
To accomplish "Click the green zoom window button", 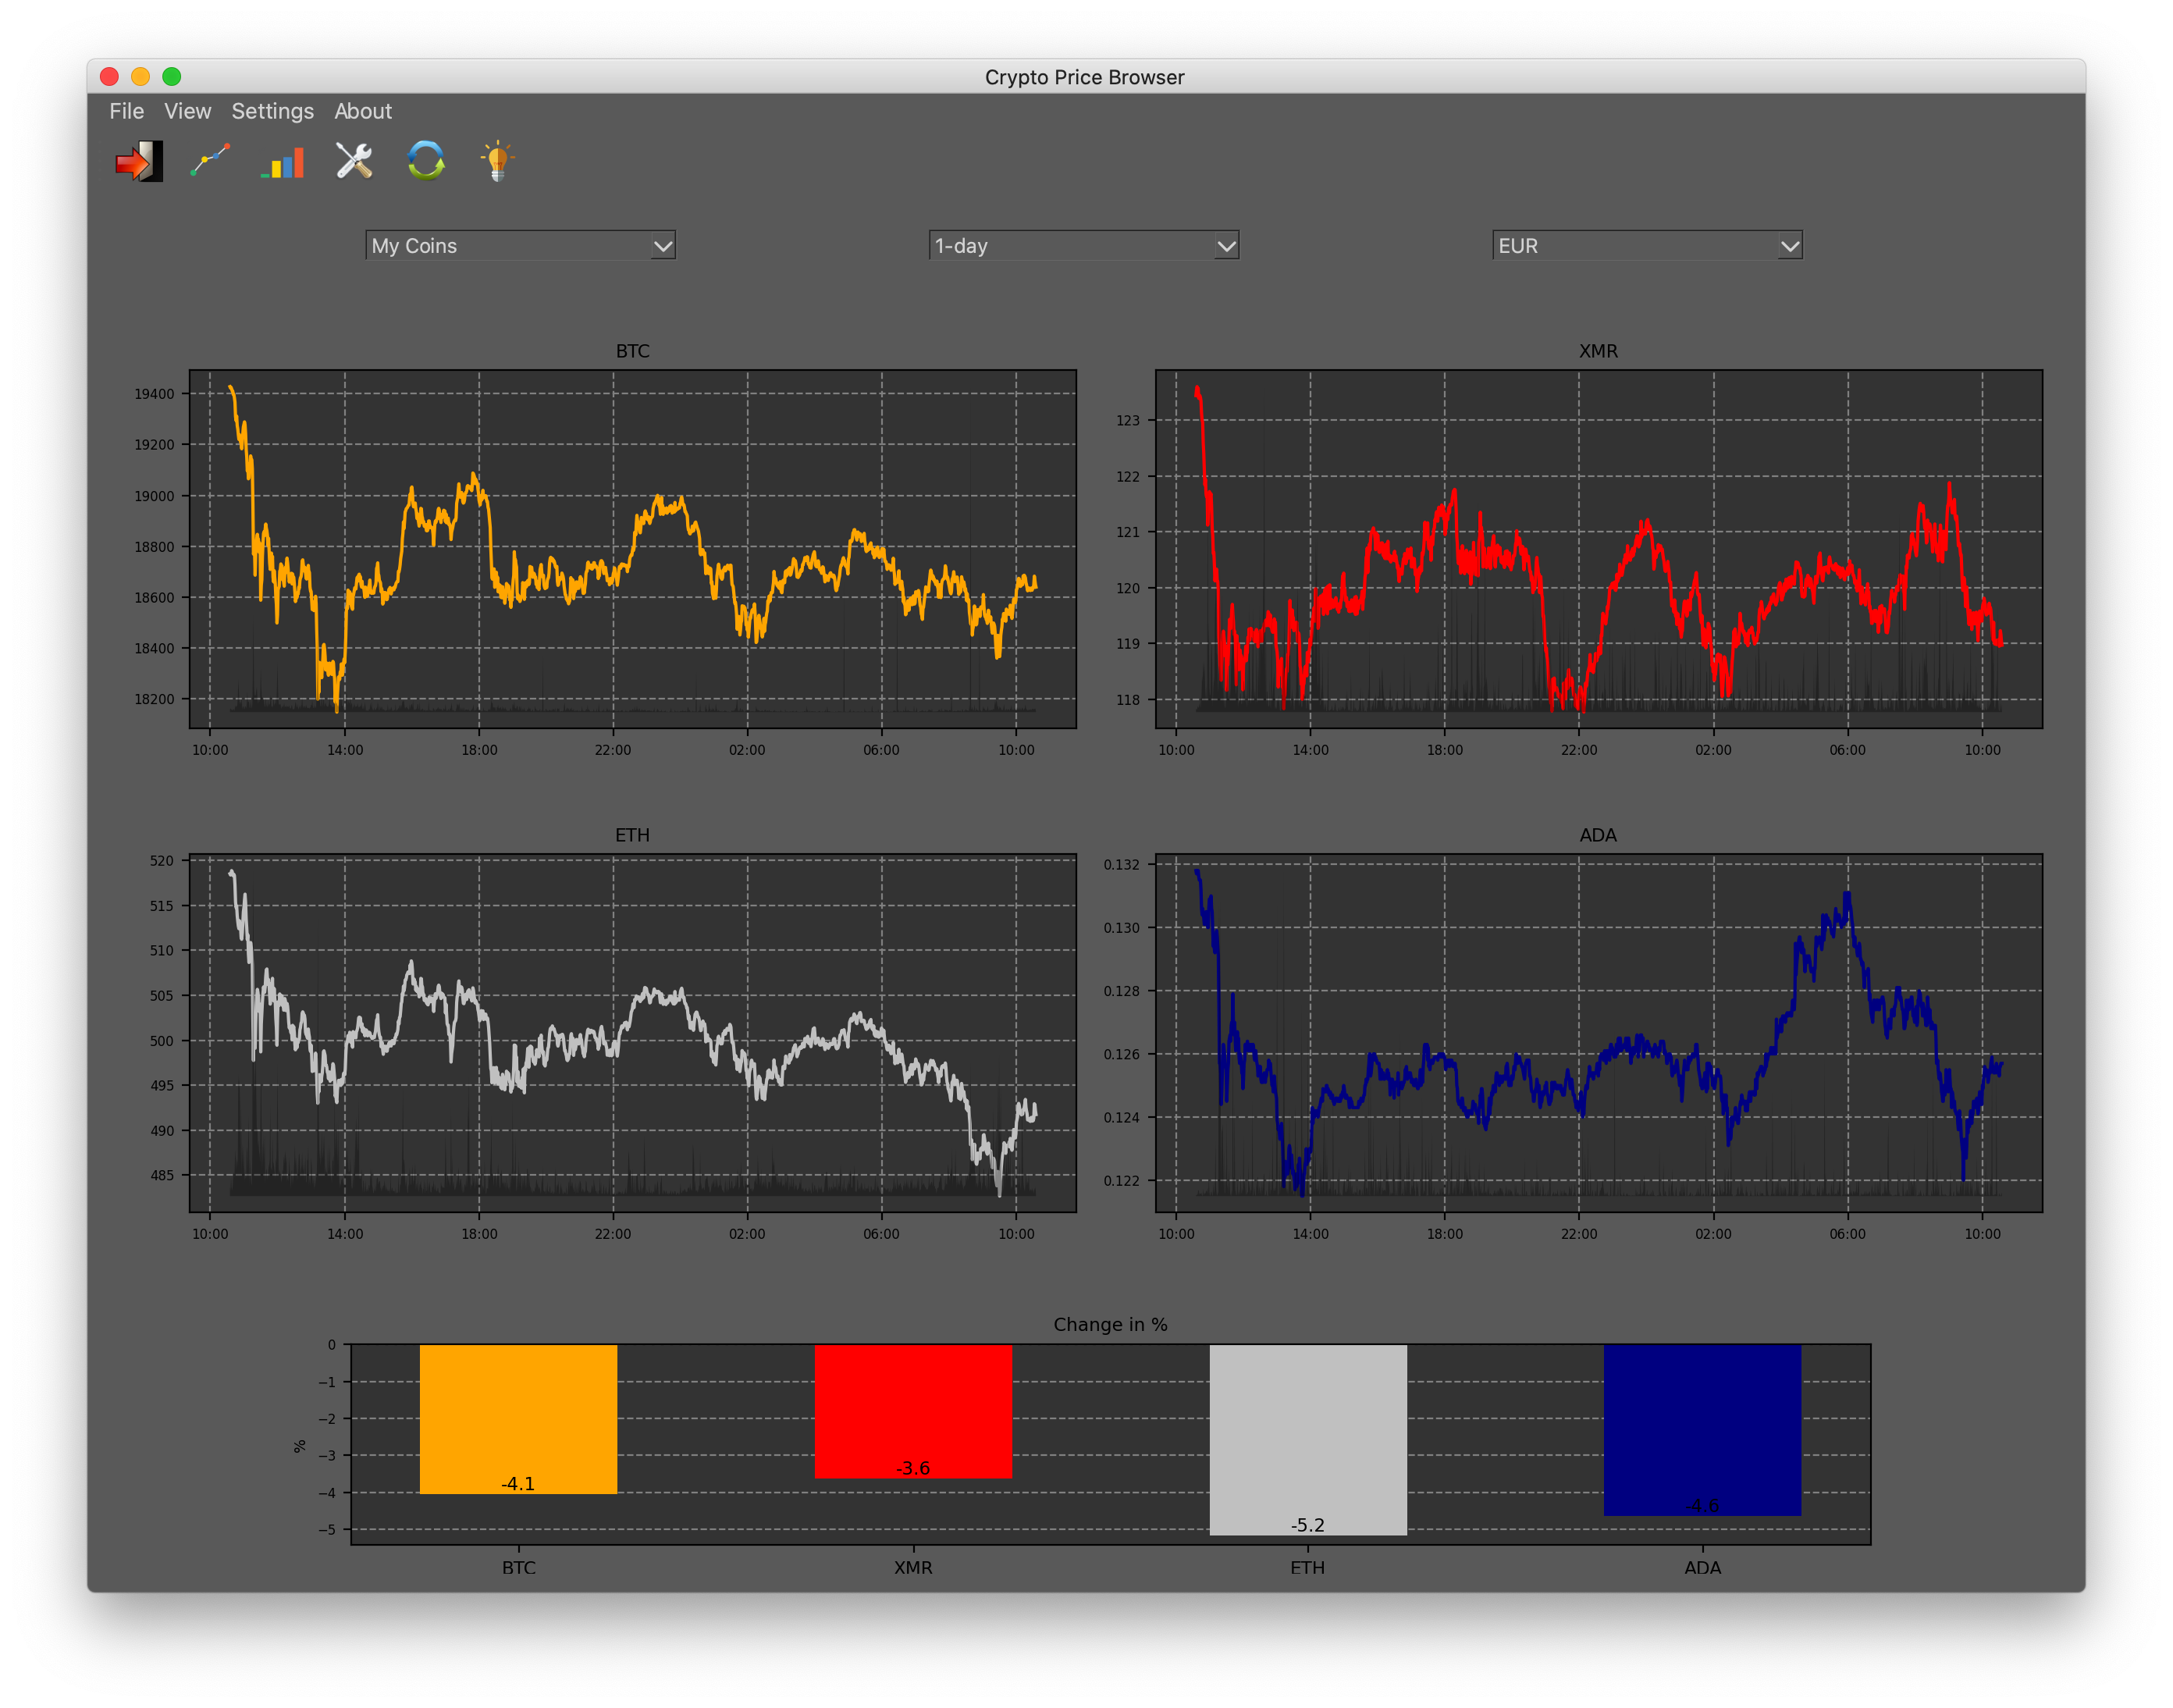I will (172, 77).
